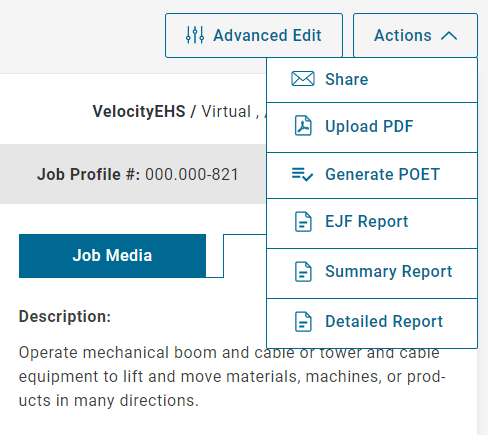Open the Advanced Edit button

pyautogui.click(x=254, y=35)
